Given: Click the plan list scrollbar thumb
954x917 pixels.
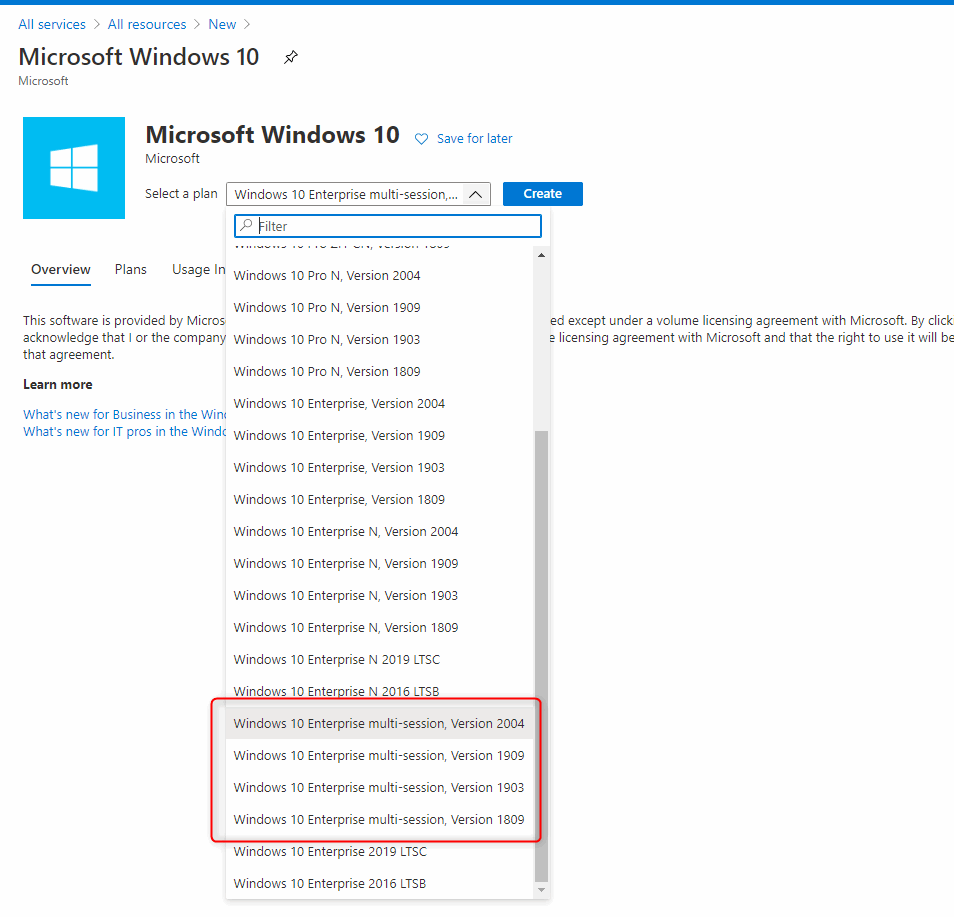Looking at the screenshot, I should pyautogui.click(x=541, y=656).
